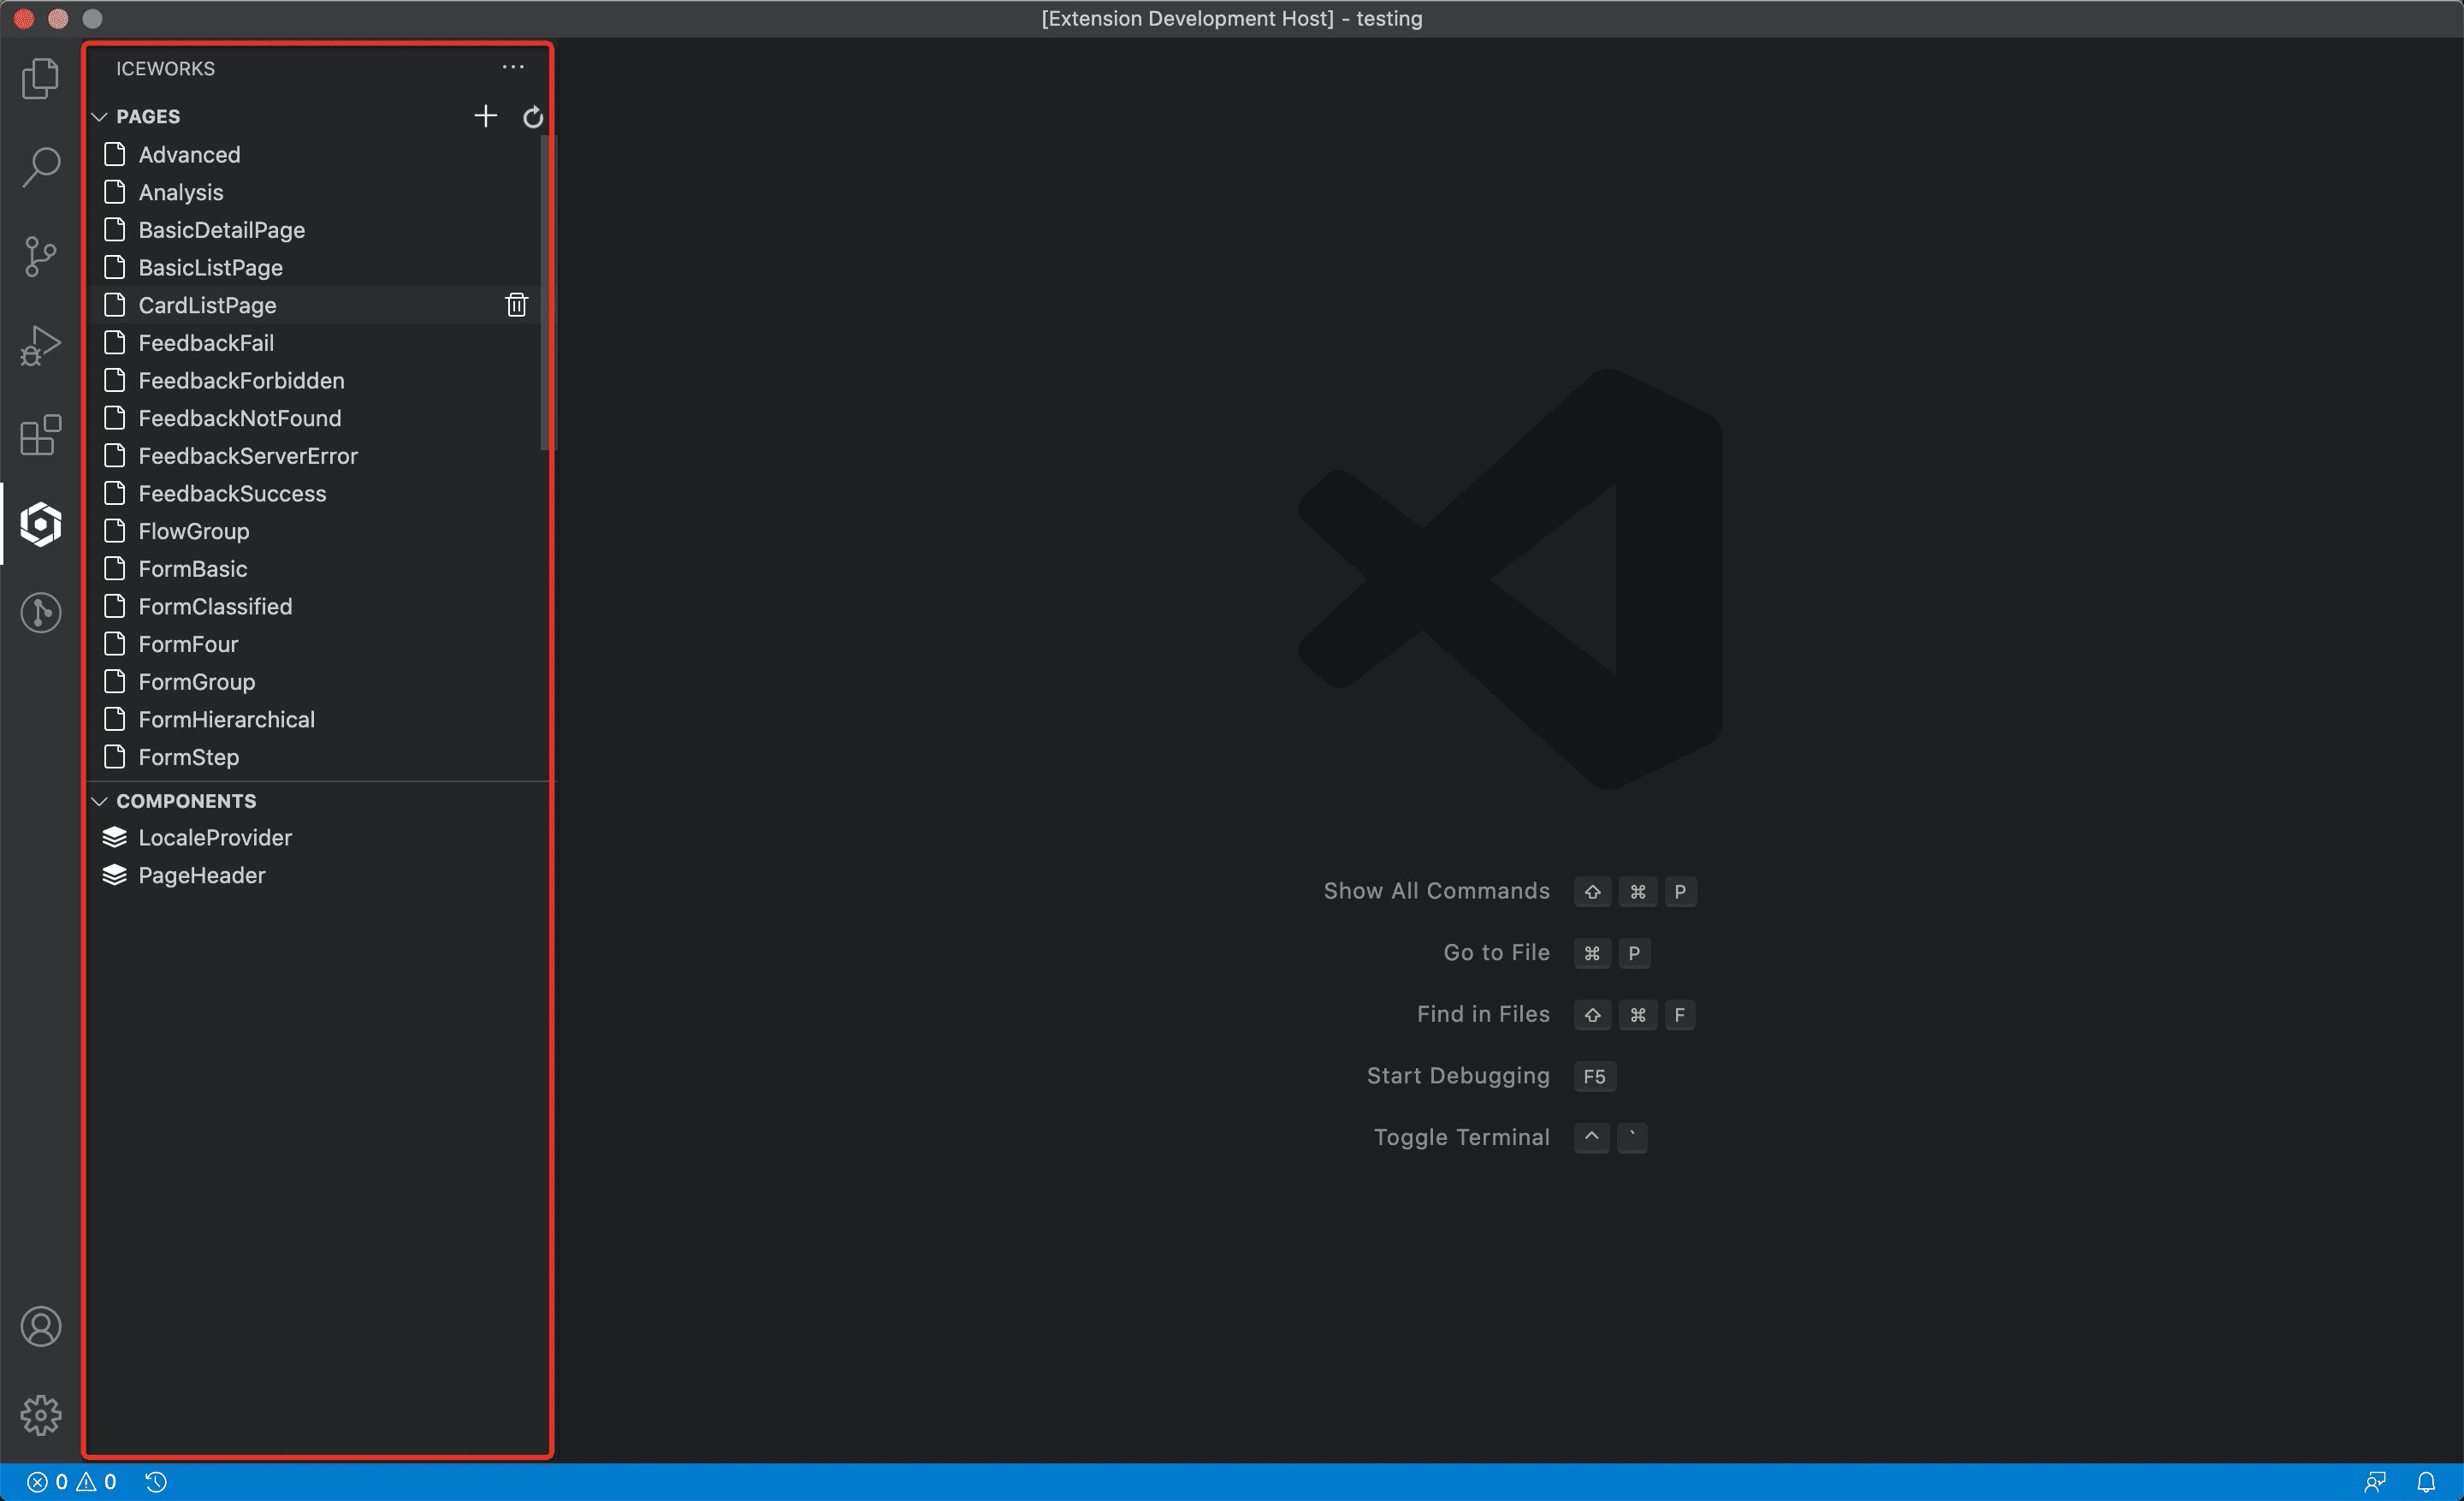Click the delete icon on CardListPage
This screenshot has height=1501, width=2464.
click(516, 305)
